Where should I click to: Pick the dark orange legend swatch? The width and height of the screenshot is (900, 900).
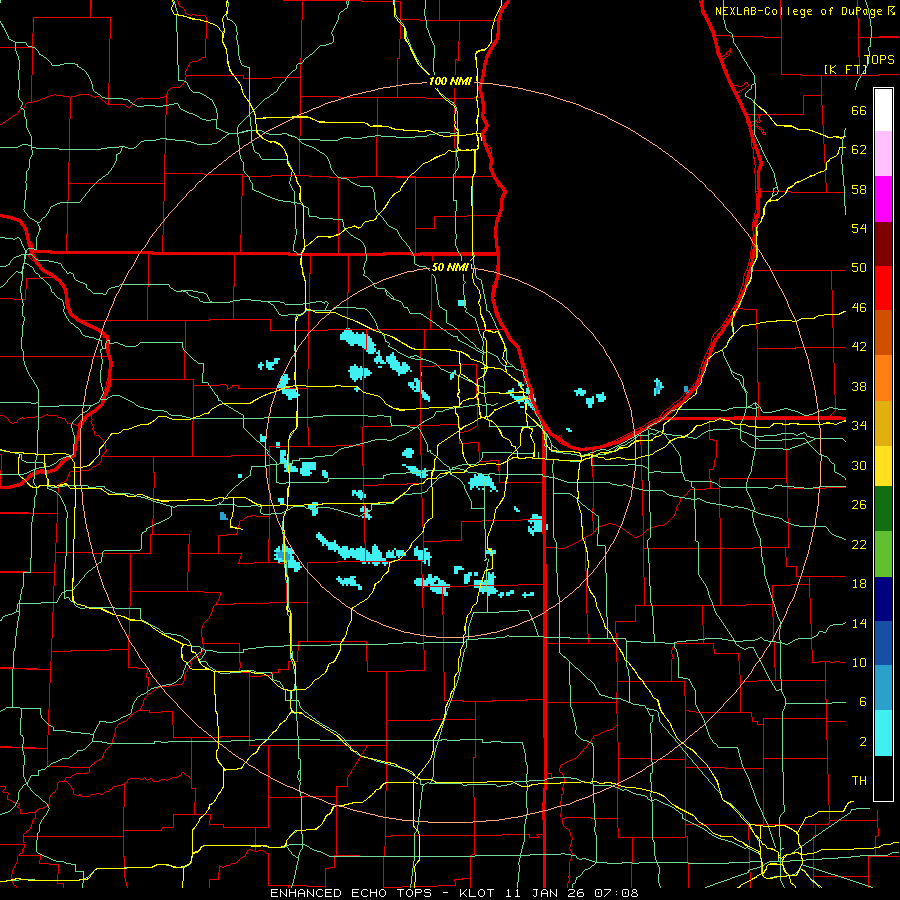click(883, 333)
